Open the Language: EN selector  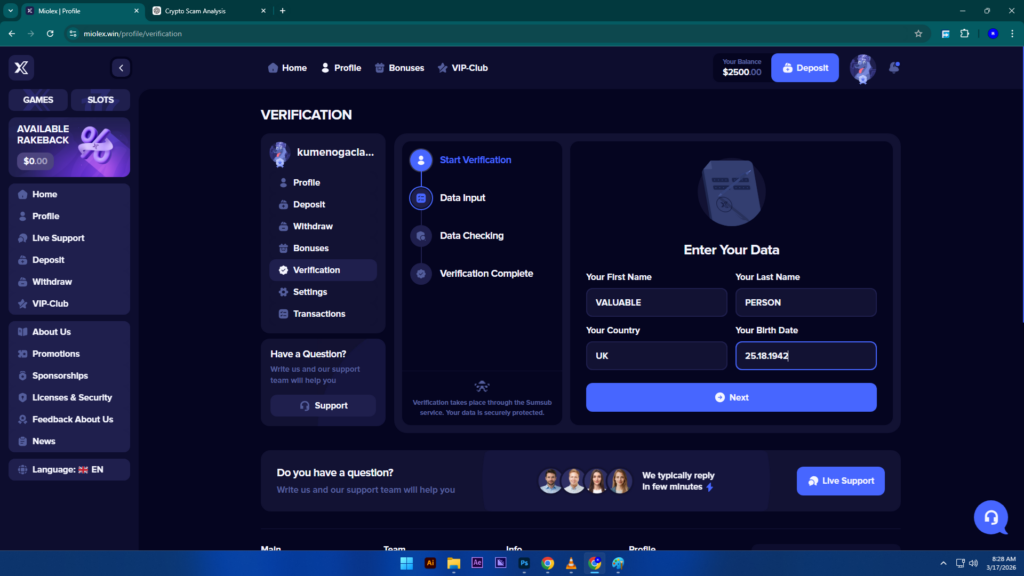click(68, 468)
